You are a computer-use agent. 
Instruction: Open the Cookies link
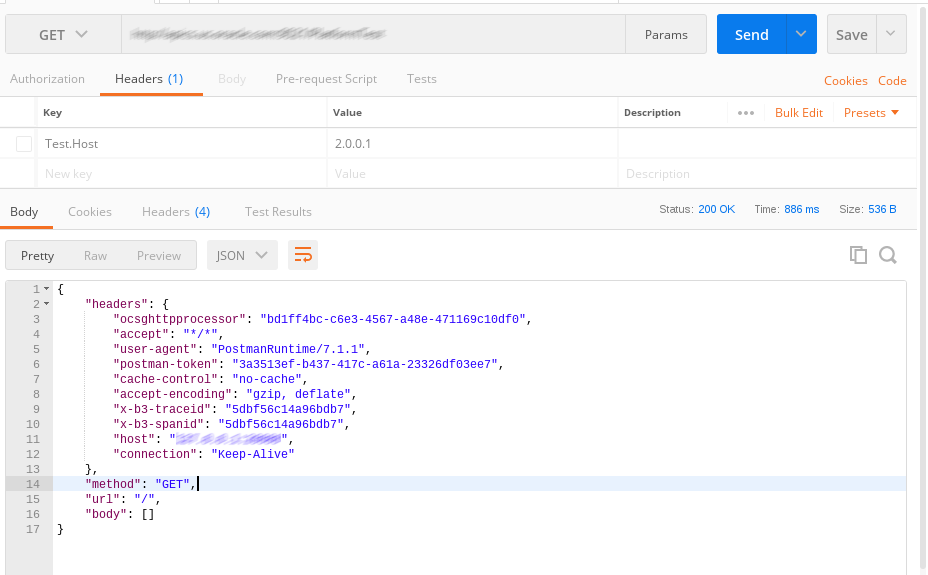tap(846, 81)
